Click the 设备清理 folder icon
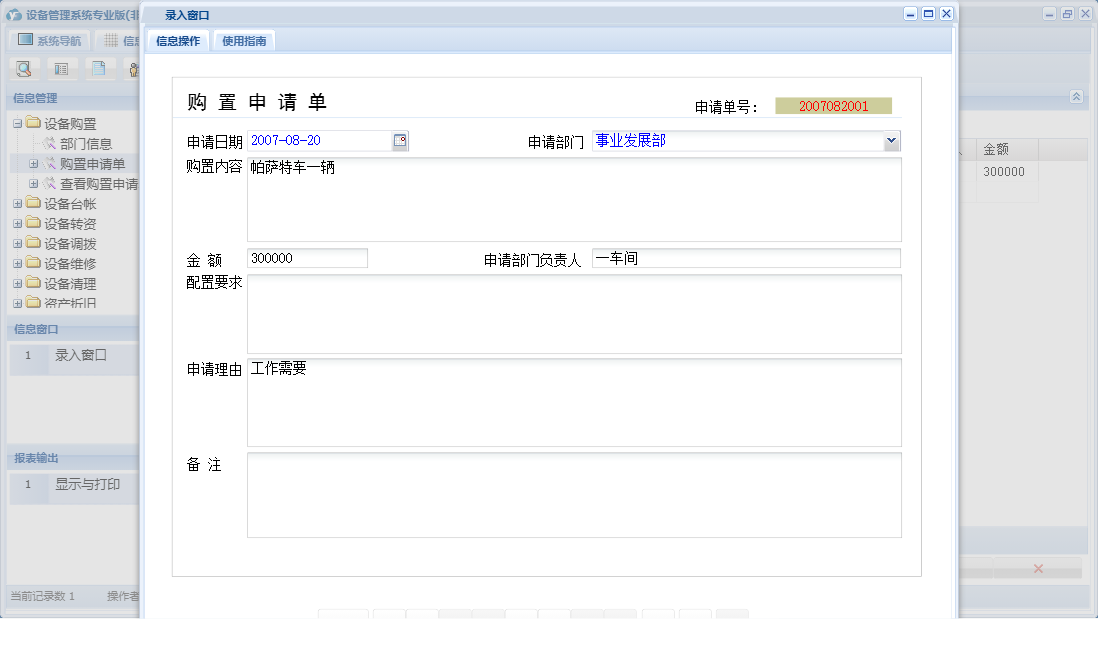The height and width of the screenshot is (655, 1098). click(33, 283)
